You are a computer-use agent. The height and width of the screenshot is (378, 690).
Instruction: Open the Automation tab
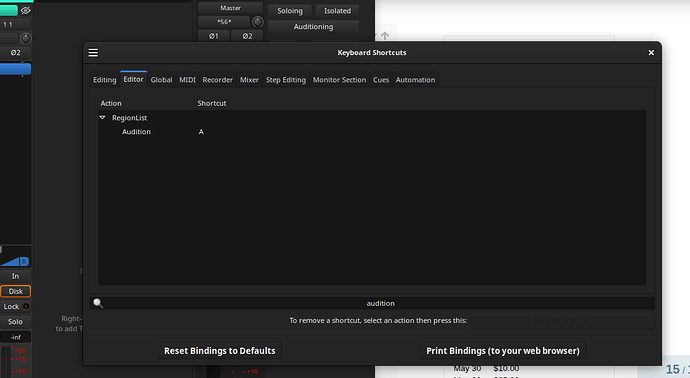pos(415,80)
